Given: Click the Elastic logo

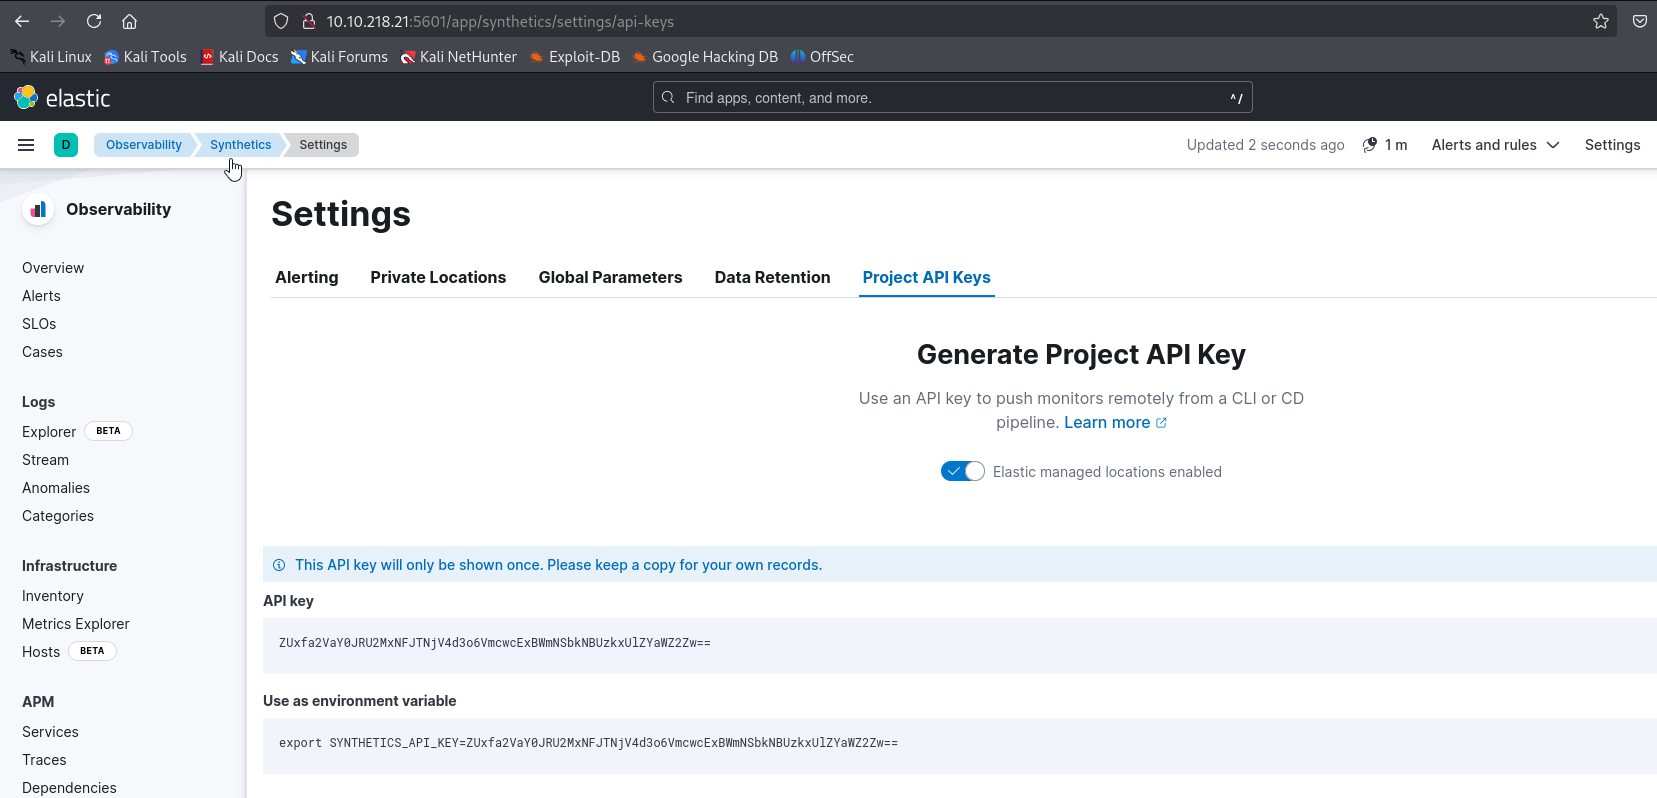Looking at the screenshot, I should [x=62, y=97].
